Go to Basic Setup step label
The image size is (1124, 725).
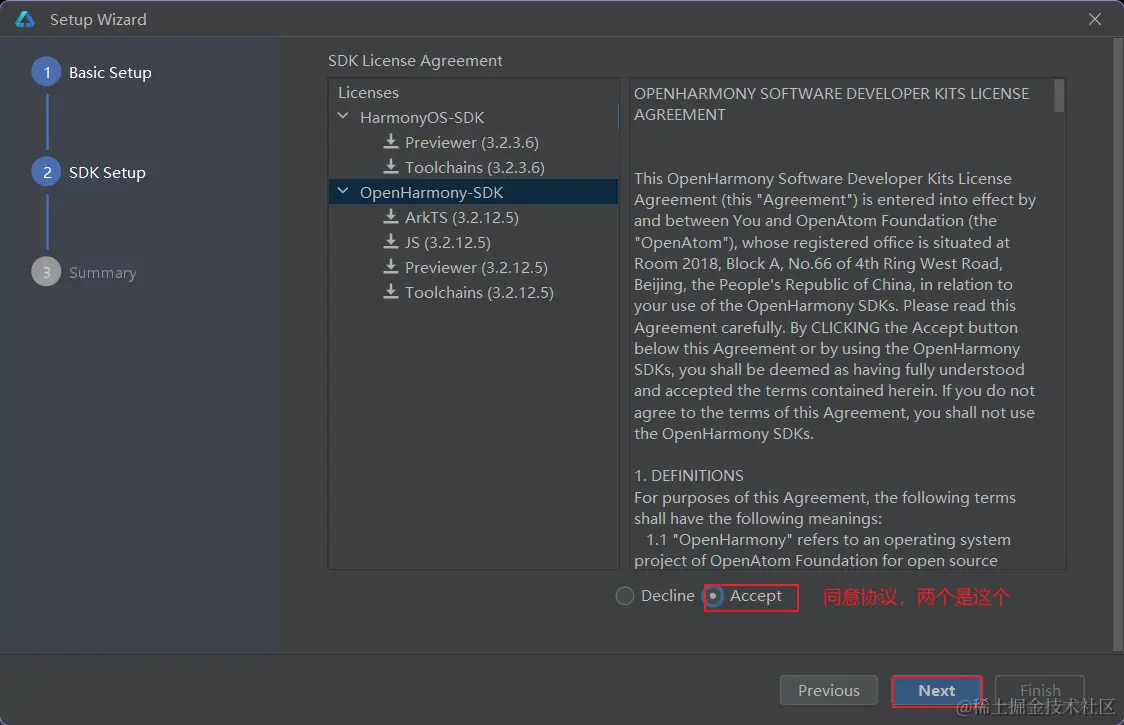pos(110,72)
